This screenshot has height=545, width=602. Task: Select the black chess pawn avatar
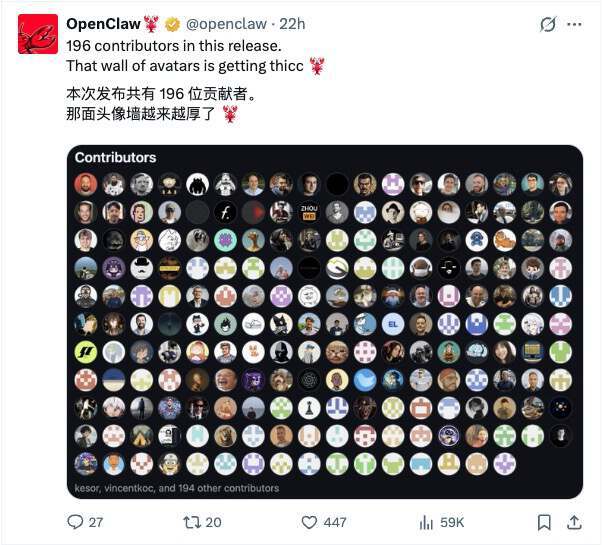309,408
